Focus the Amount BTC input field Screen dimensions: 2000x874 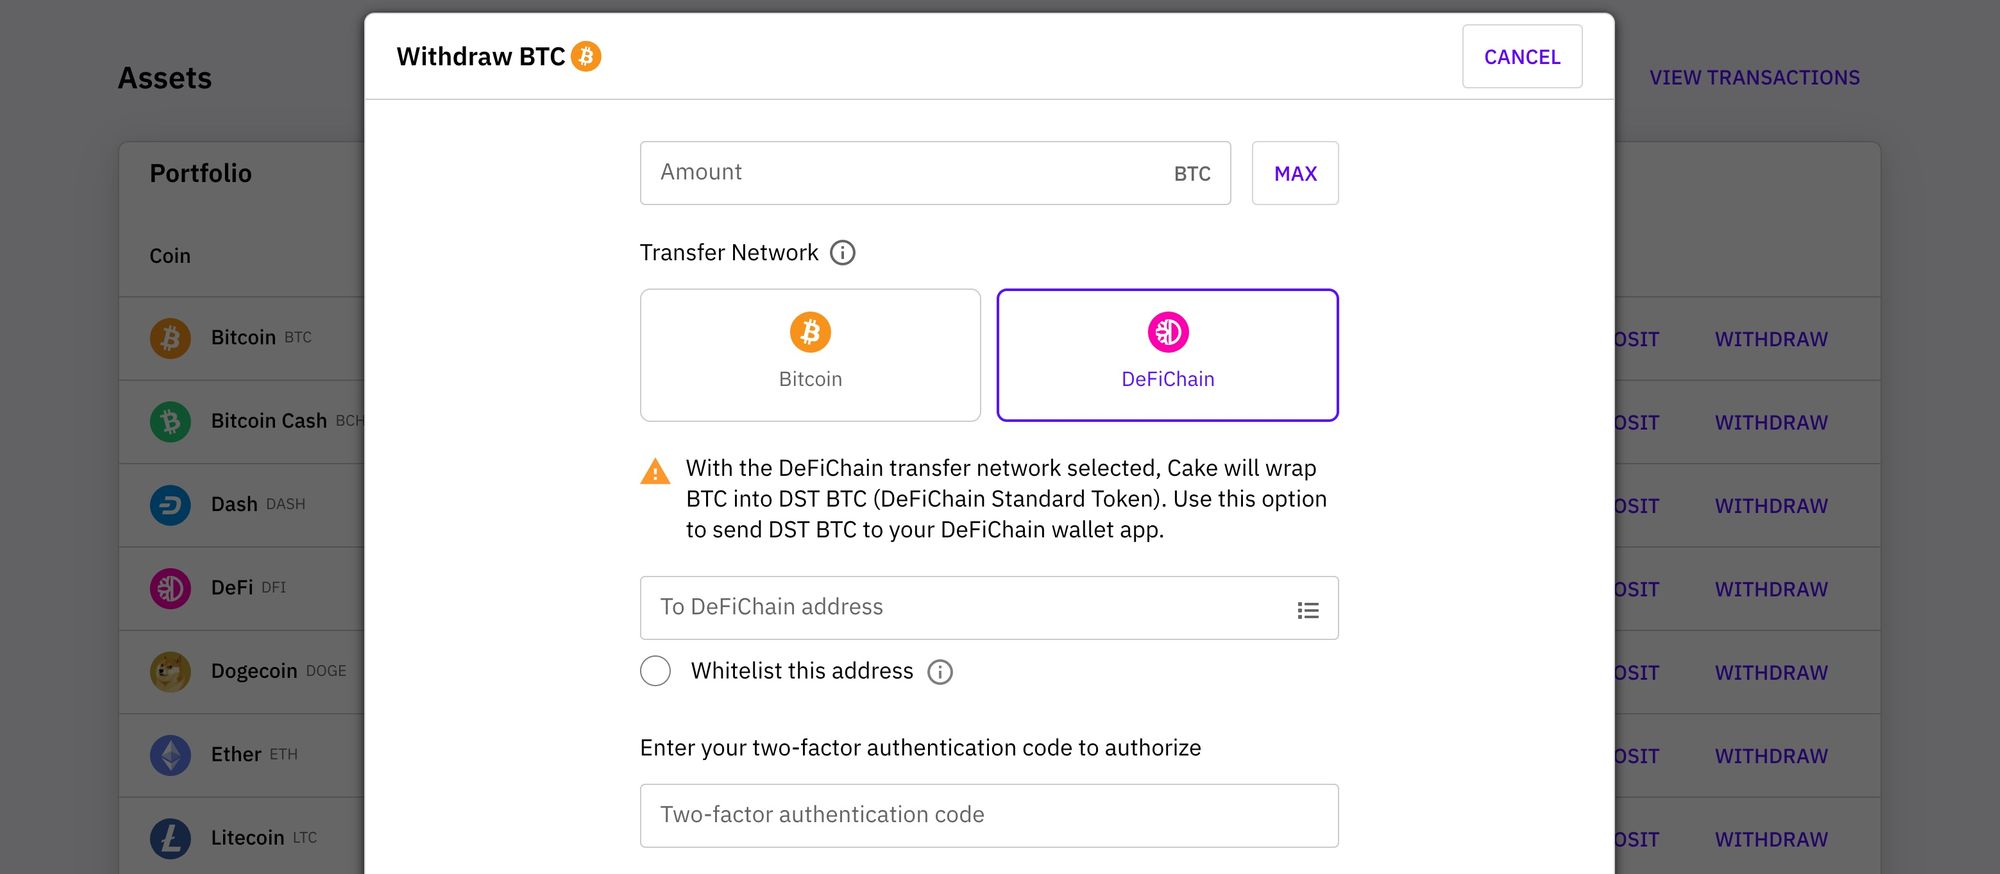click(935, 173)
